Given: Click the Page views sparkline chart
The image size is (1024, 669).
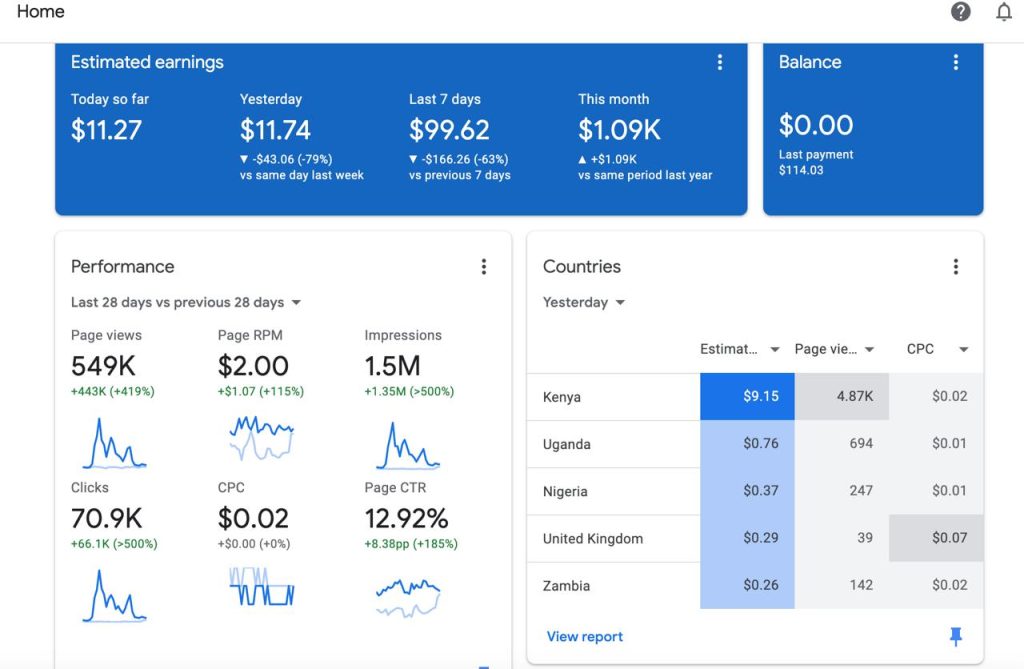Looking at the screenshot, I should [114, 443].
